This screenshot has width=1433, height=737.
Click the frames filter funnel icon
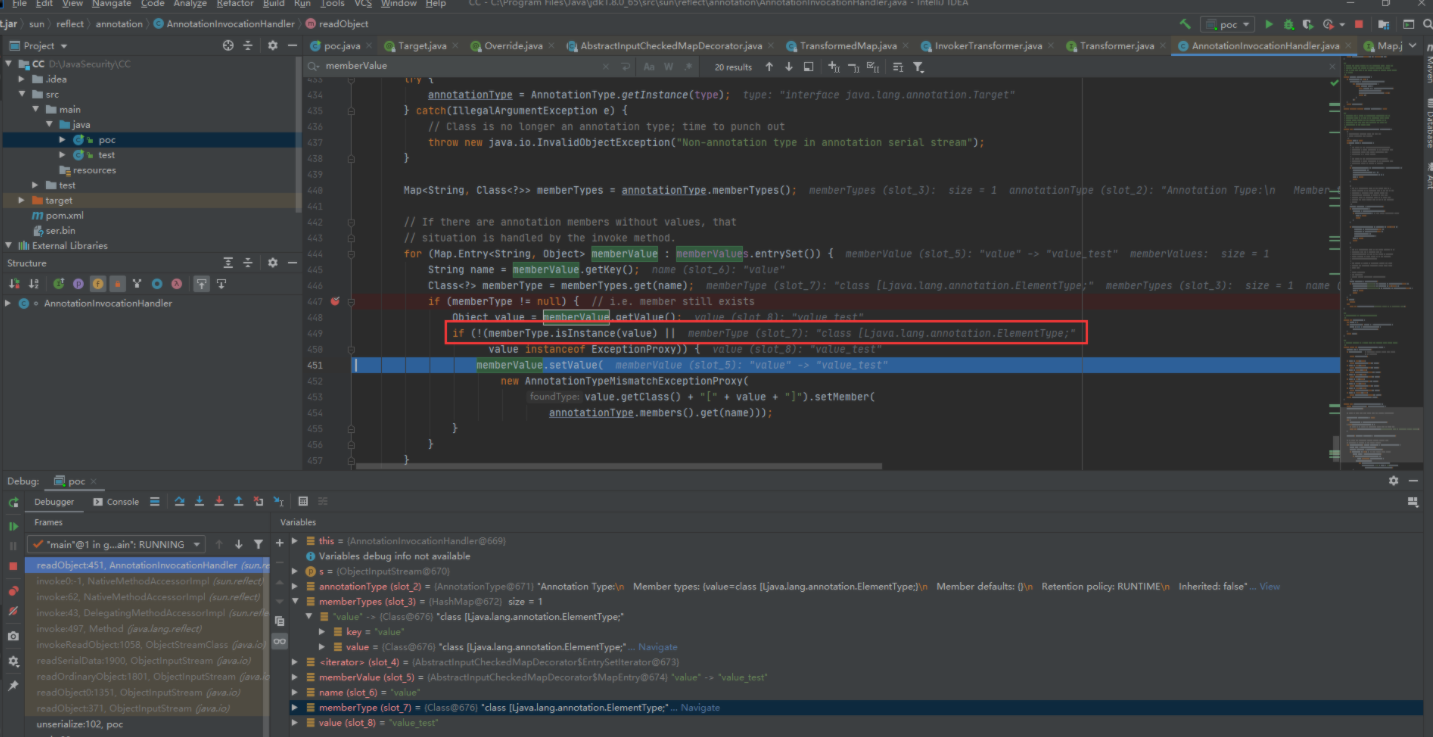258,544
